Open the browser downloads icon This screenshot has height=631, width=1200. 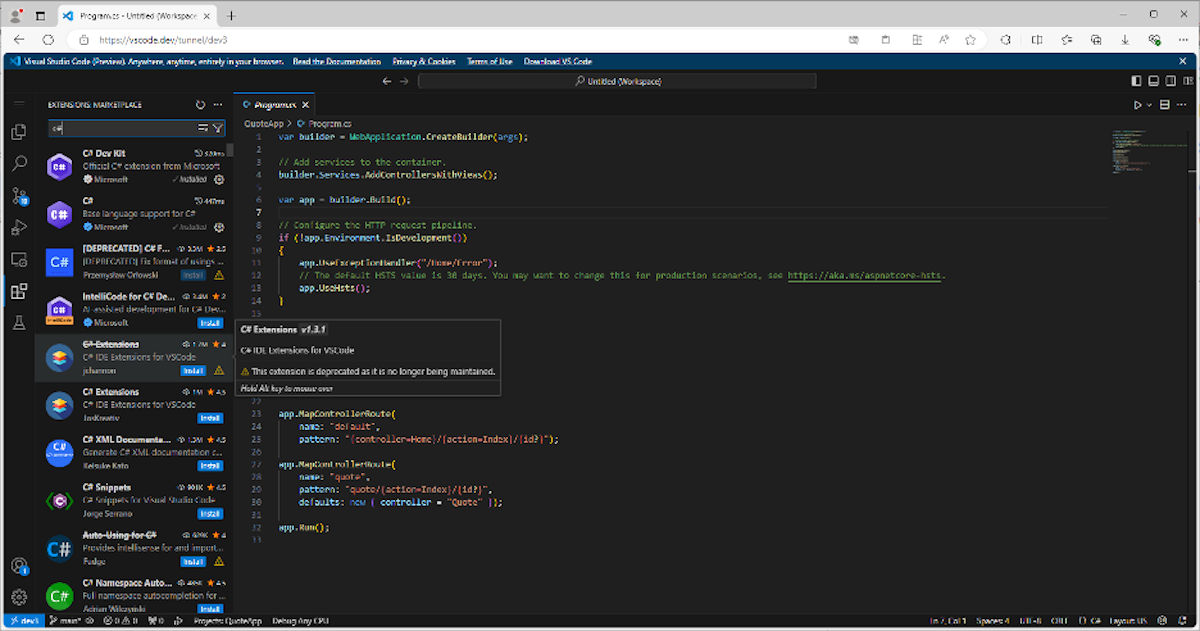coord(1125,39)
